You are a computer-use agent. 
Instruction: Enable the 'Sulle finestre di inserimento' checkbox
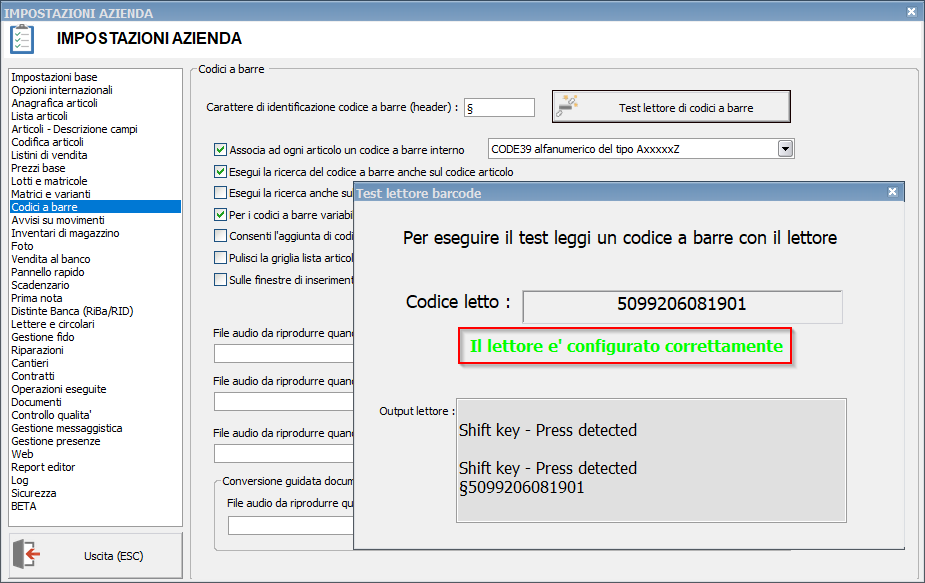221,280
